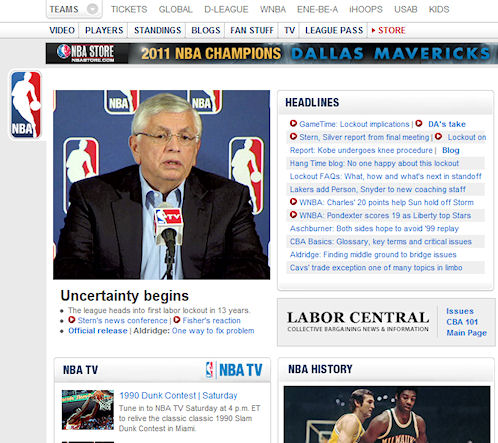Image resolution: width=498 pixels, height=443 pixels.
Task: Play the Lockout on video icon
Action: 438,136
